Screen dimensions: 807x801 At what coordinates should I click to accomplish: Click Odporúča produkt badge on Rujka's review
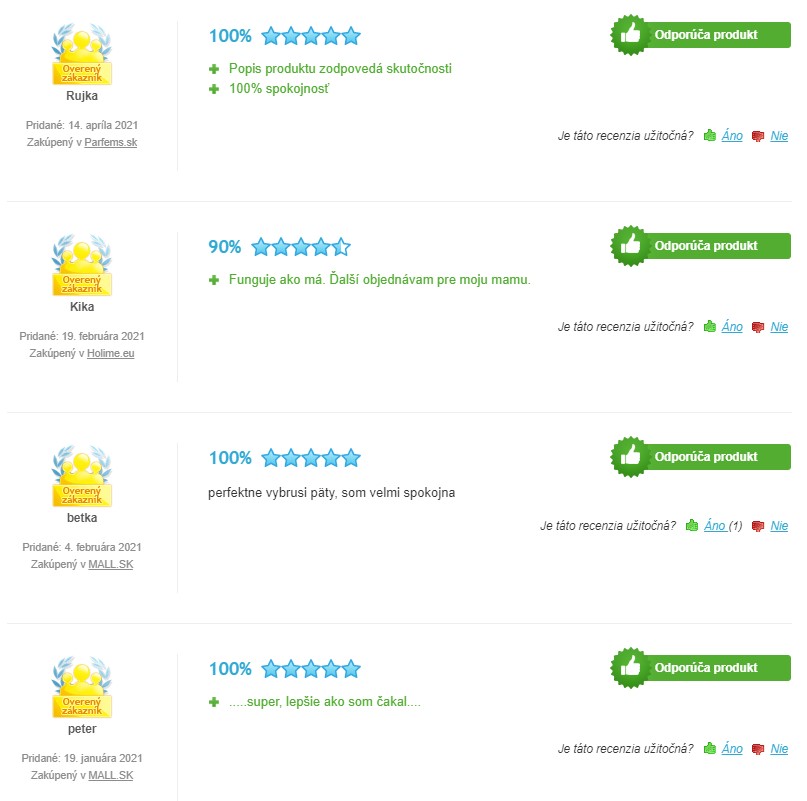700,34
